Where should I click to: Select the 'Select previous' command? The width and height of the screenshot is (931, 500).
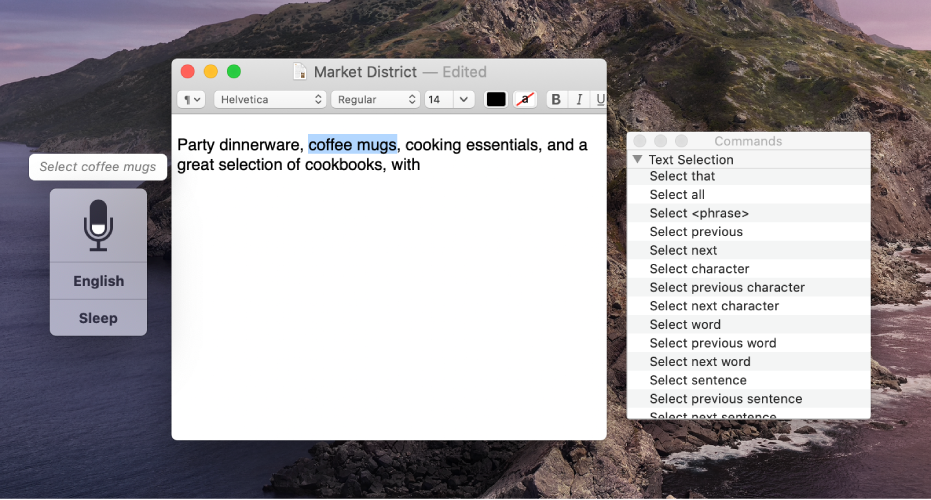tap(749, 232)
